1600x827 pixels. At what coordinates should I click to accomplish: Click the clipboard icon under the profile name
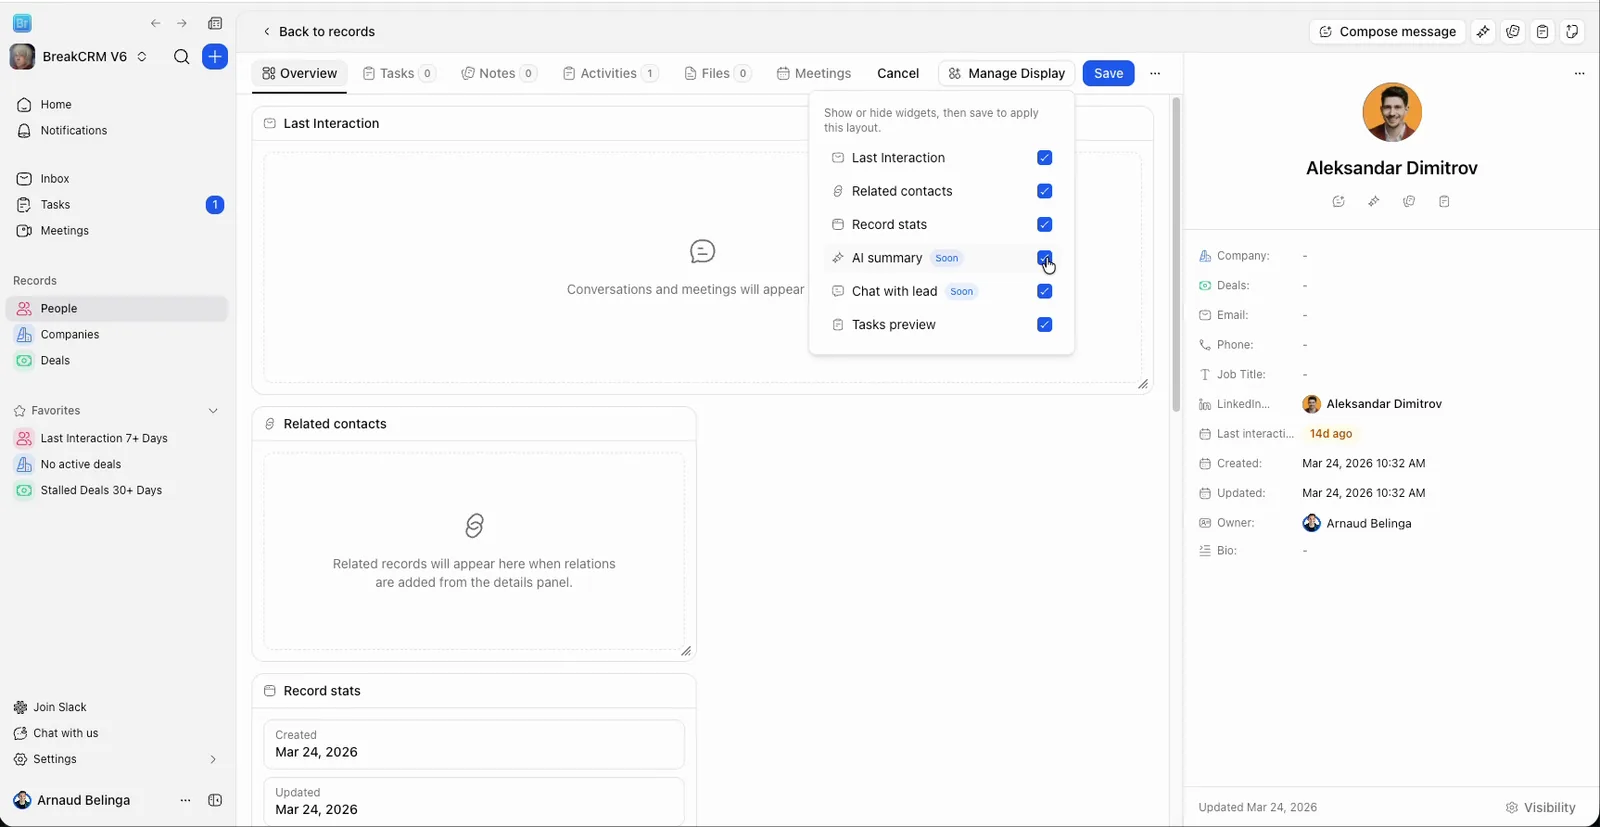coord(1444,201)
